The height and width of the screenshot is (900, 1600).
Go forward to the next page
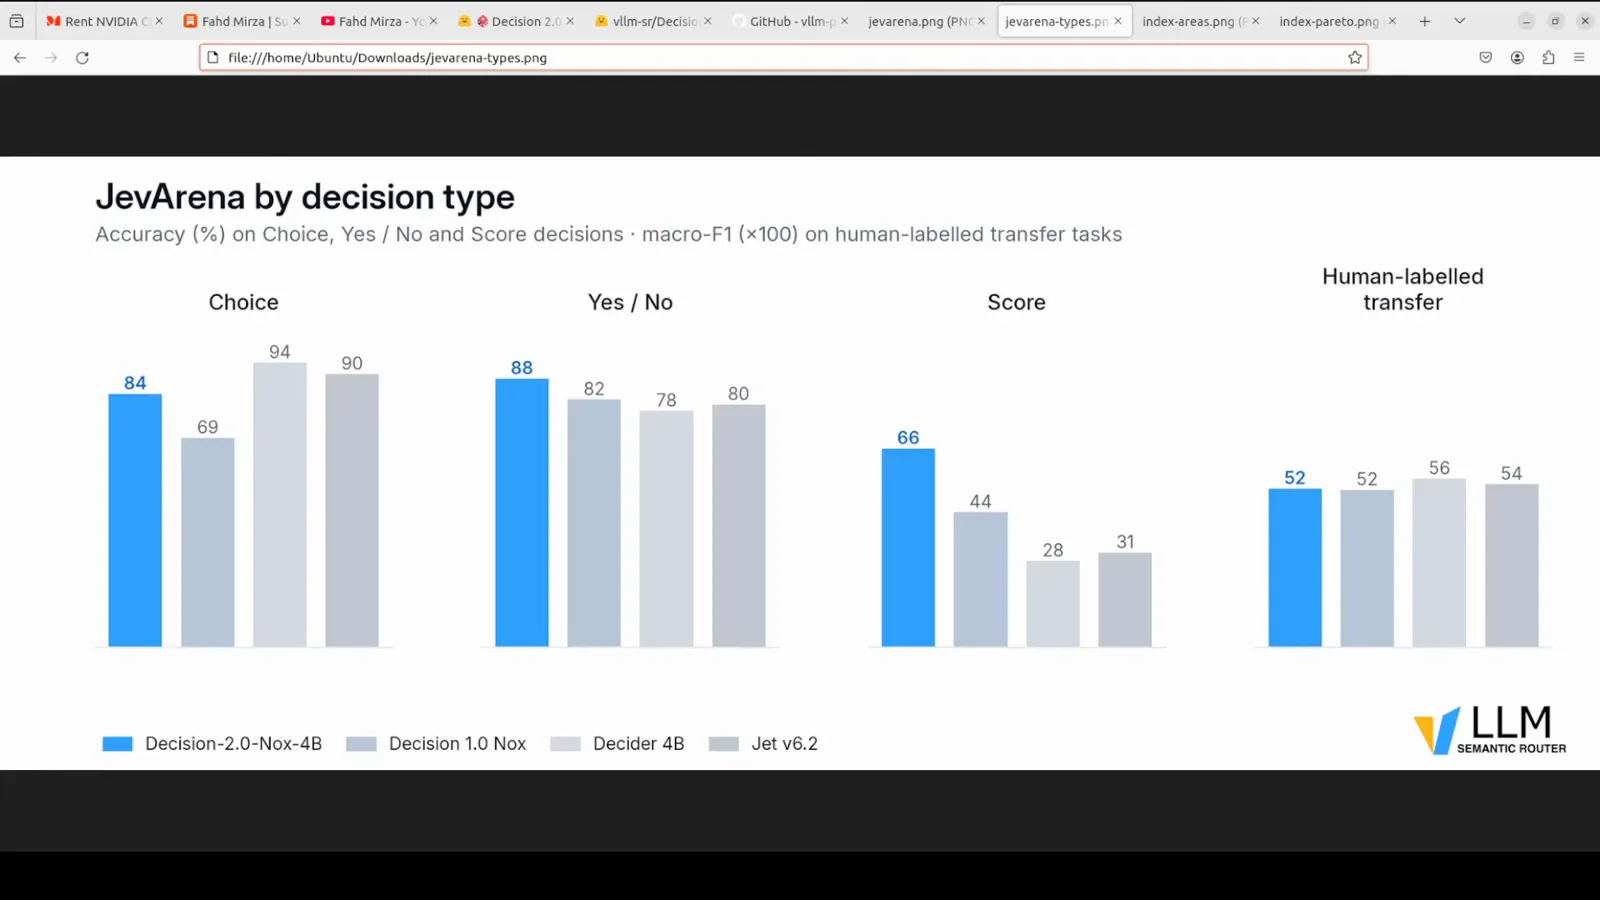[51, 58]
